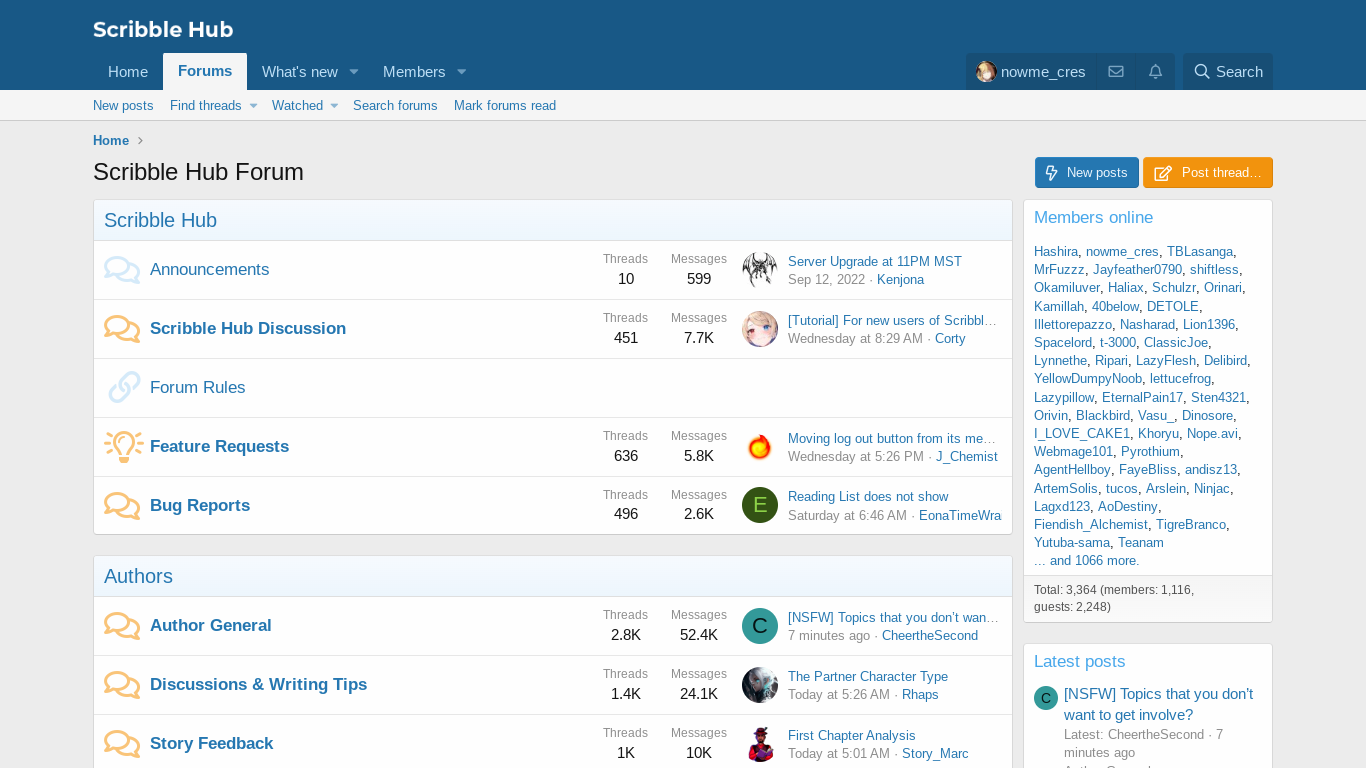Select the Forums tab

point(205,71)
